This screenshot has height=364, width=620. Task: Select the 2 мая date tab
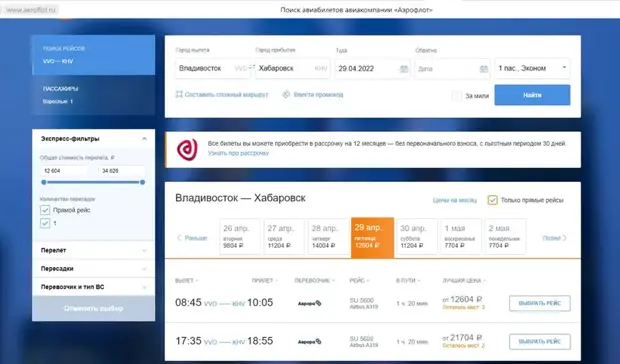pyautogui.click(x=505, y=236)
